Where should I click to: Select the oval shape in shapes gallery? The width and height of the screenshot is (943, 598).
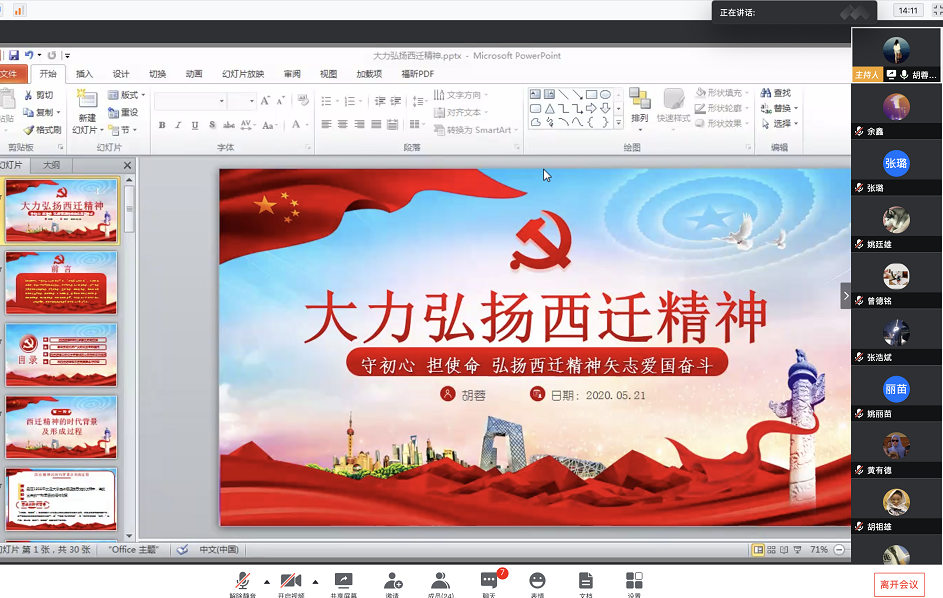tap(606, 94)
